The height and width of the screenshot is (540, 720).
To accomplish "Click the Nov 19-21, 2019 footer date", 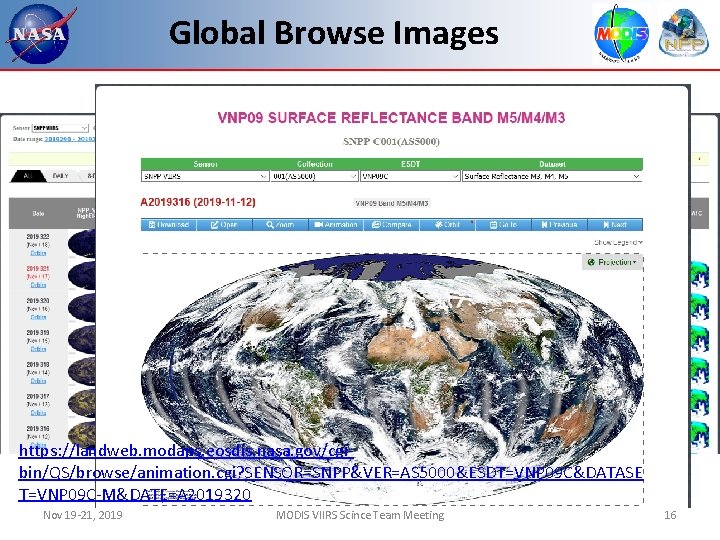I will [x=83, y=515].
